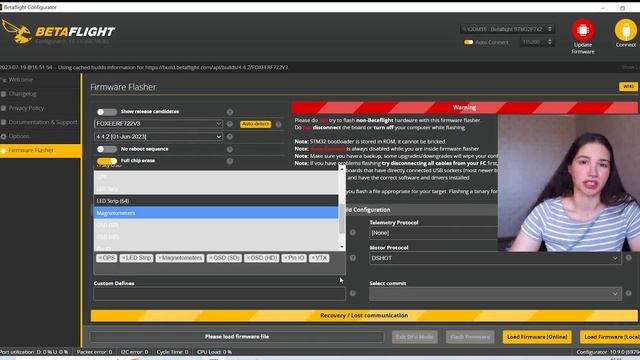Open help icon beside Custom Defines field
Viewport: 640px width, 360px height.
pos(353,293)
